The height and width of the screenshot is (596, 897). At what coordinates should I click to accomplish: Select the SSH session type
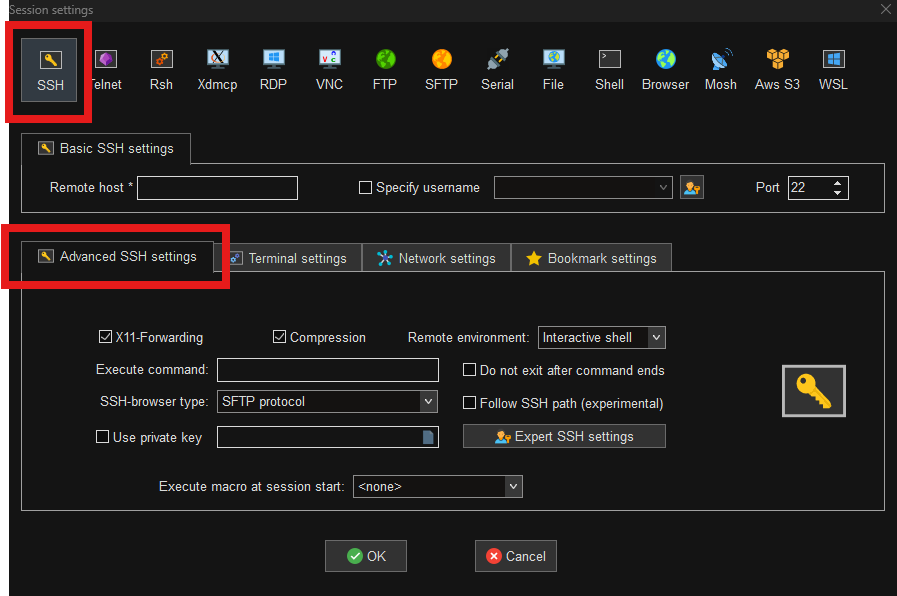point(49,70)
